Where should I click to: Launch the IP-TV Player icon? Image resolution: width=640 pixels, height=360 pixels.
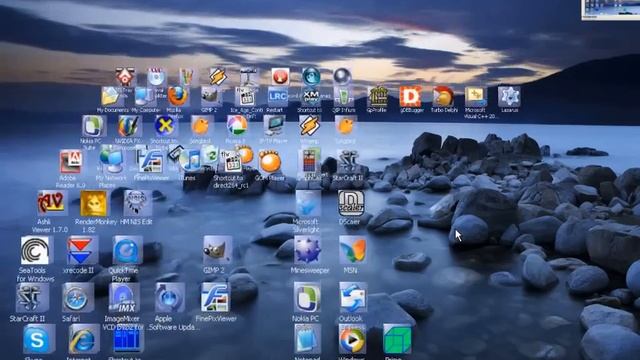coord(274,126)
